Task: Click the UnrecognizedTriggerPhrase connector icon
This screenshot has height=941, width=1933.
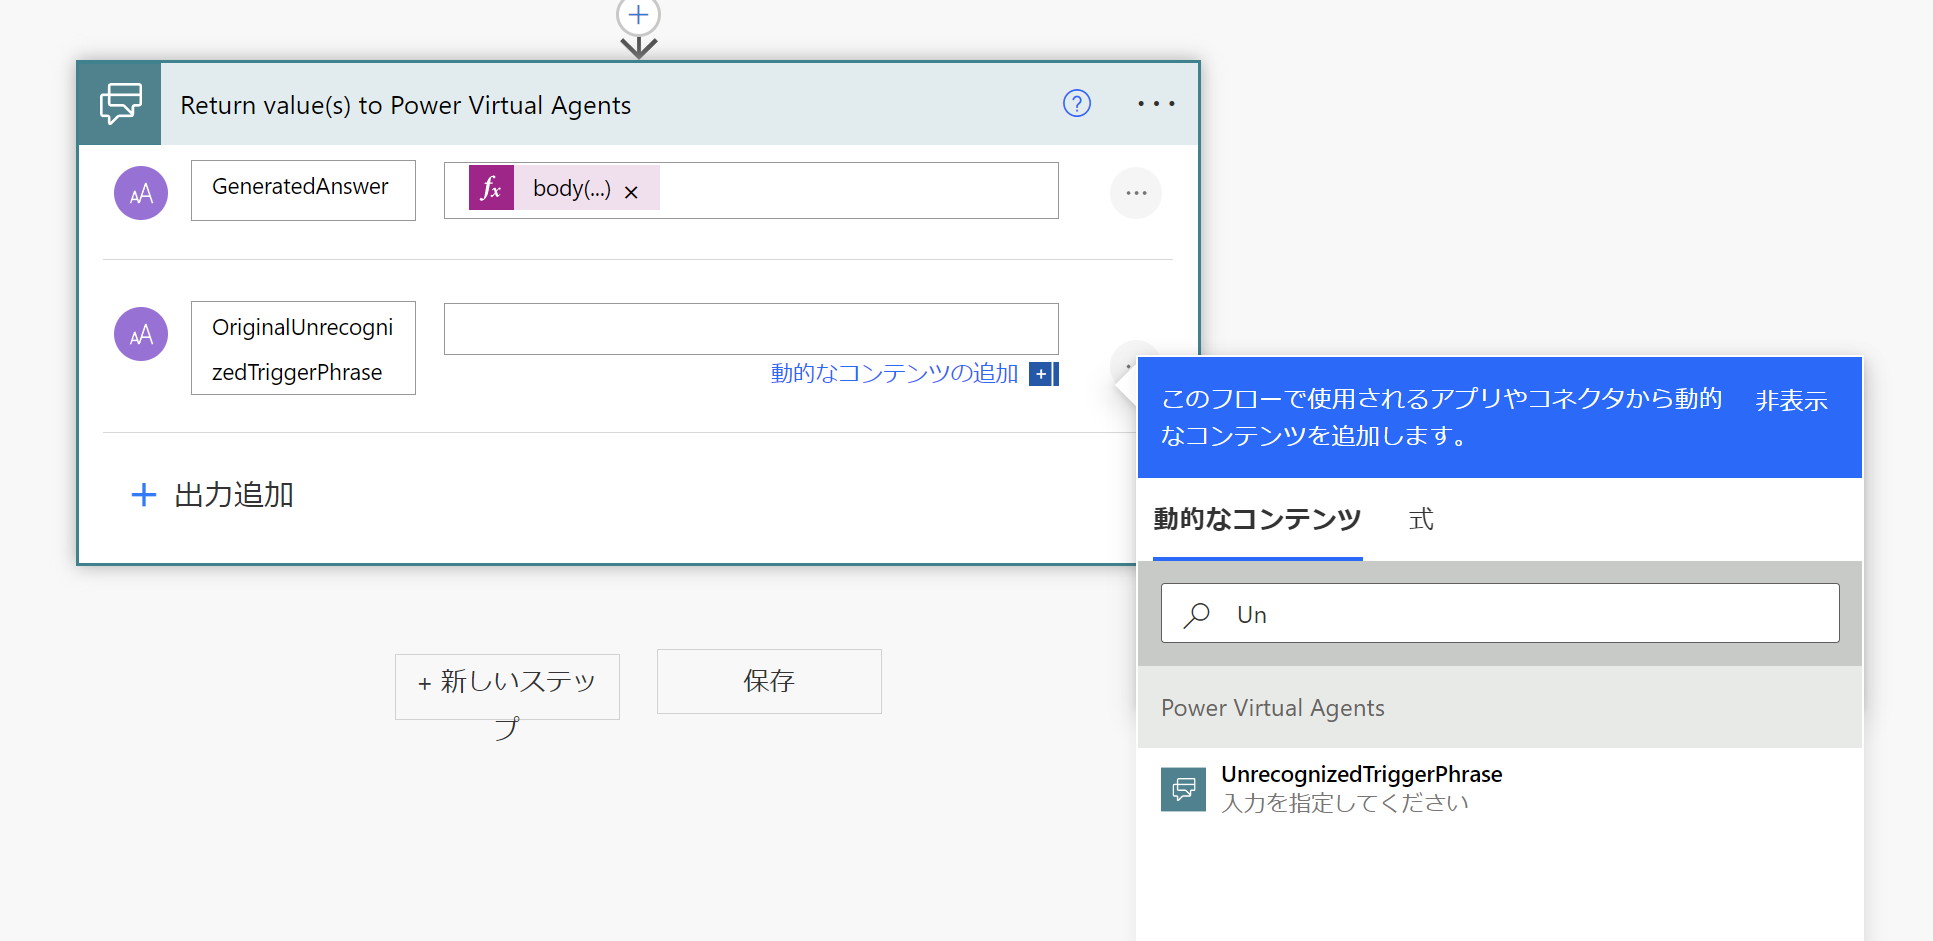Action: point(1183,789)
